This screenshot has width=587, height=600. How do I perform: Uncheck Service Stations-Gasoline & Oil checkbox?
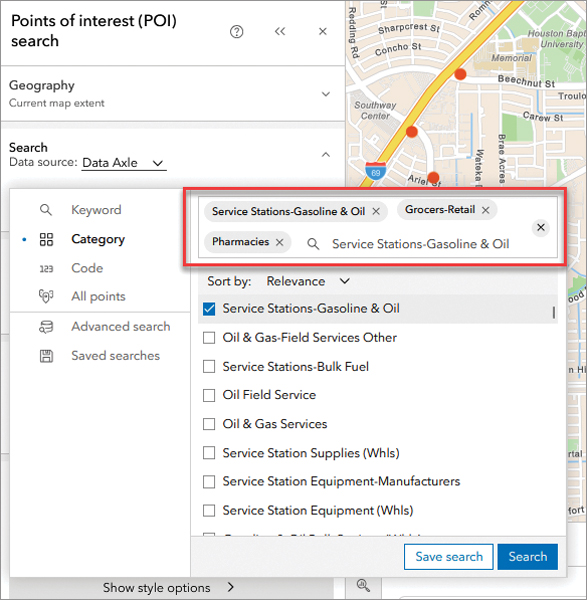pos(209,309)
